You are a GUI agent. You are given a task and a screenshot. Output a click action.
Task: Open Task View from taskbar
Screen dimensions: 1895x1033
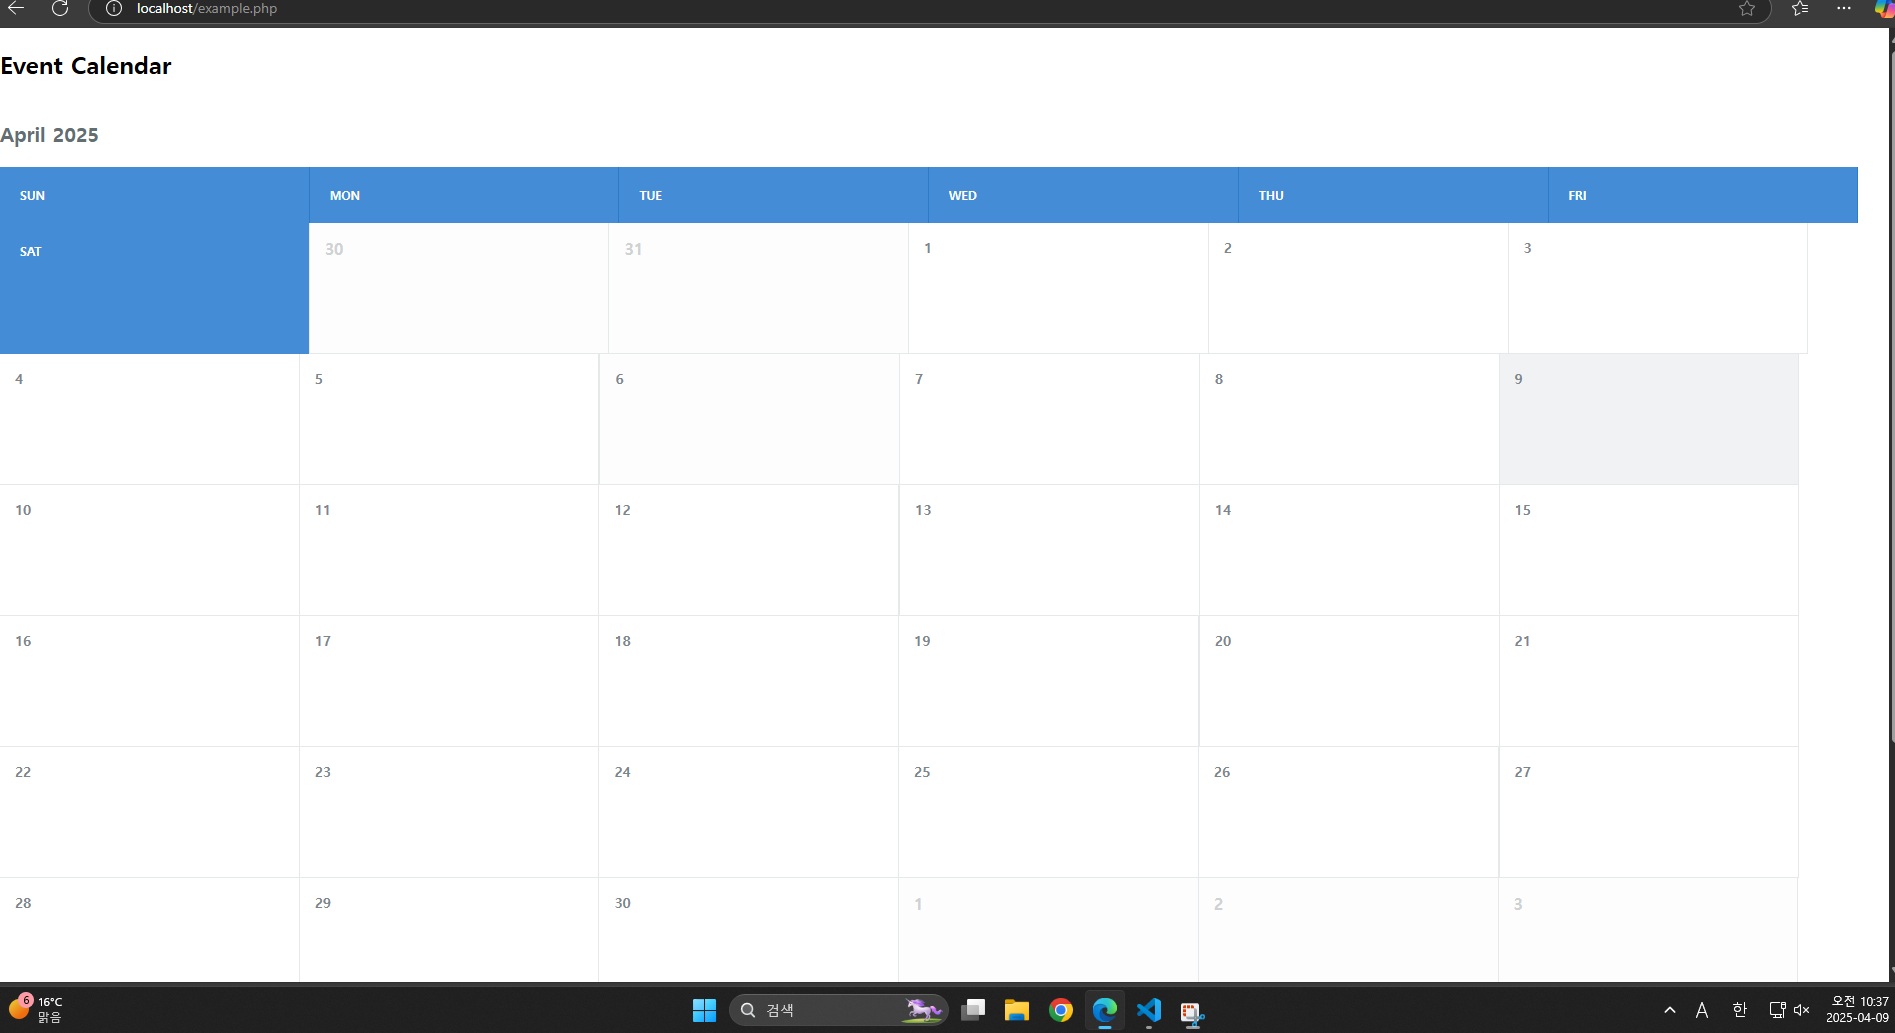click(973, 1010)
